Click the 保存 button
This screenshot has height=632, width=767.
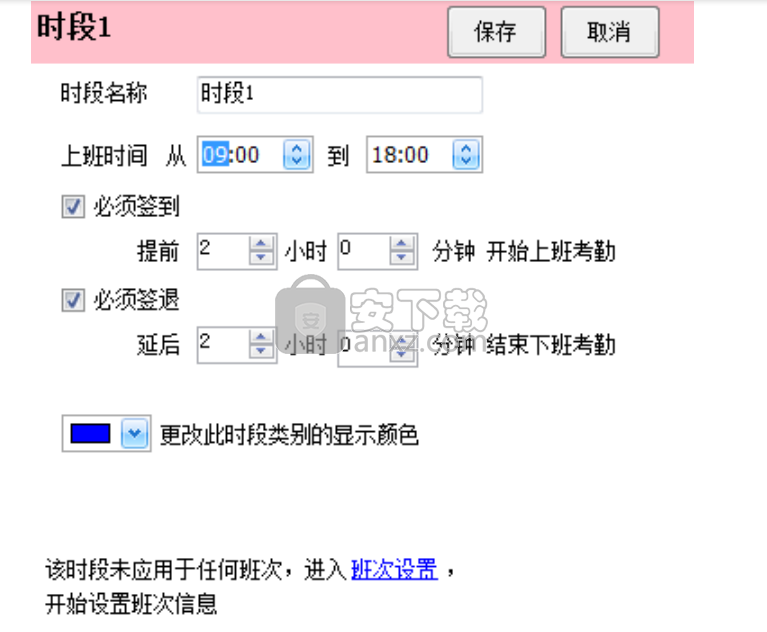tap(496, 32)
